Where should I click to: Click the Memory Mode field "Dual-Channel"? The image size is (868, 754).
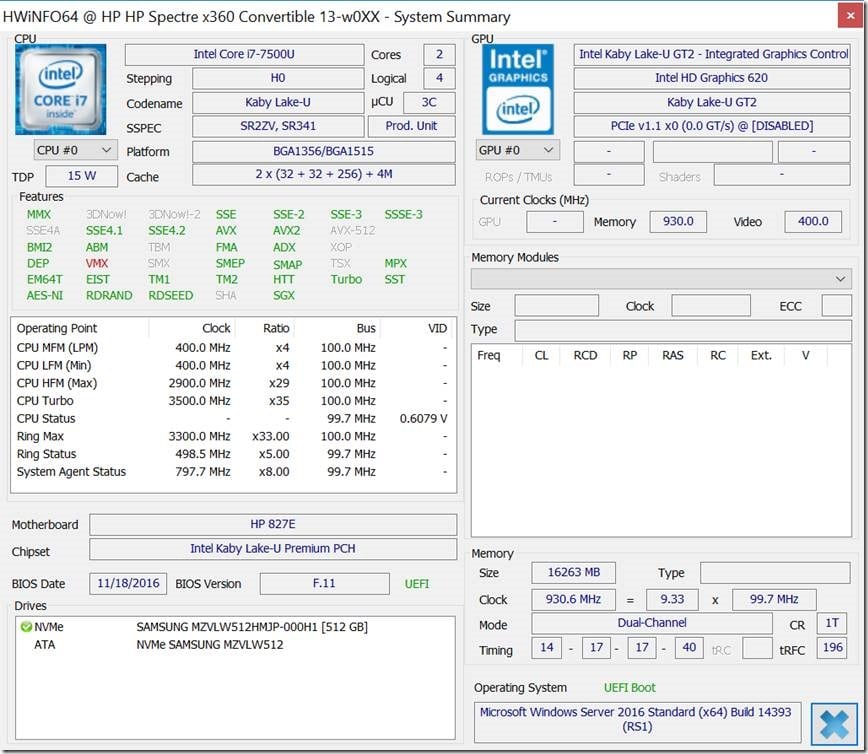tap(652, 623)
